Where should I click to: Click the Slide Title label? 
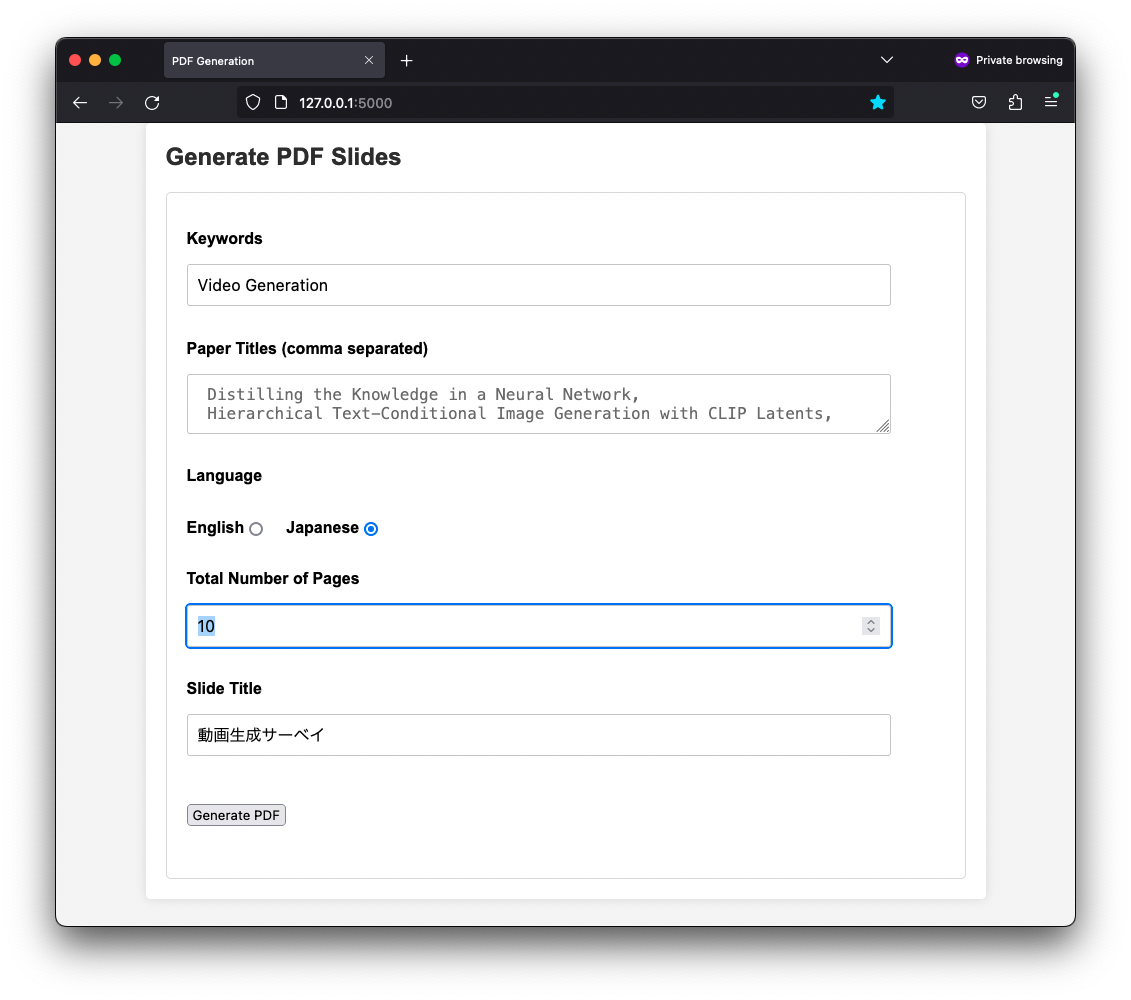[x=224, y=688]
